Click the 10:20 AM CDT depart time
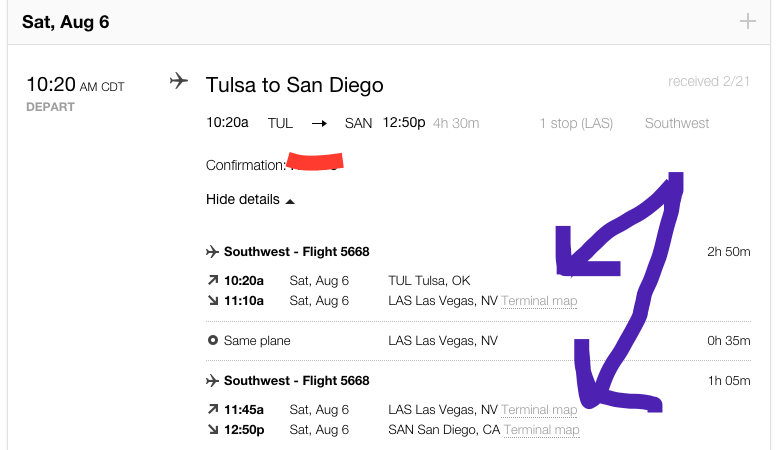777x450 pixels. coord(75,85)
